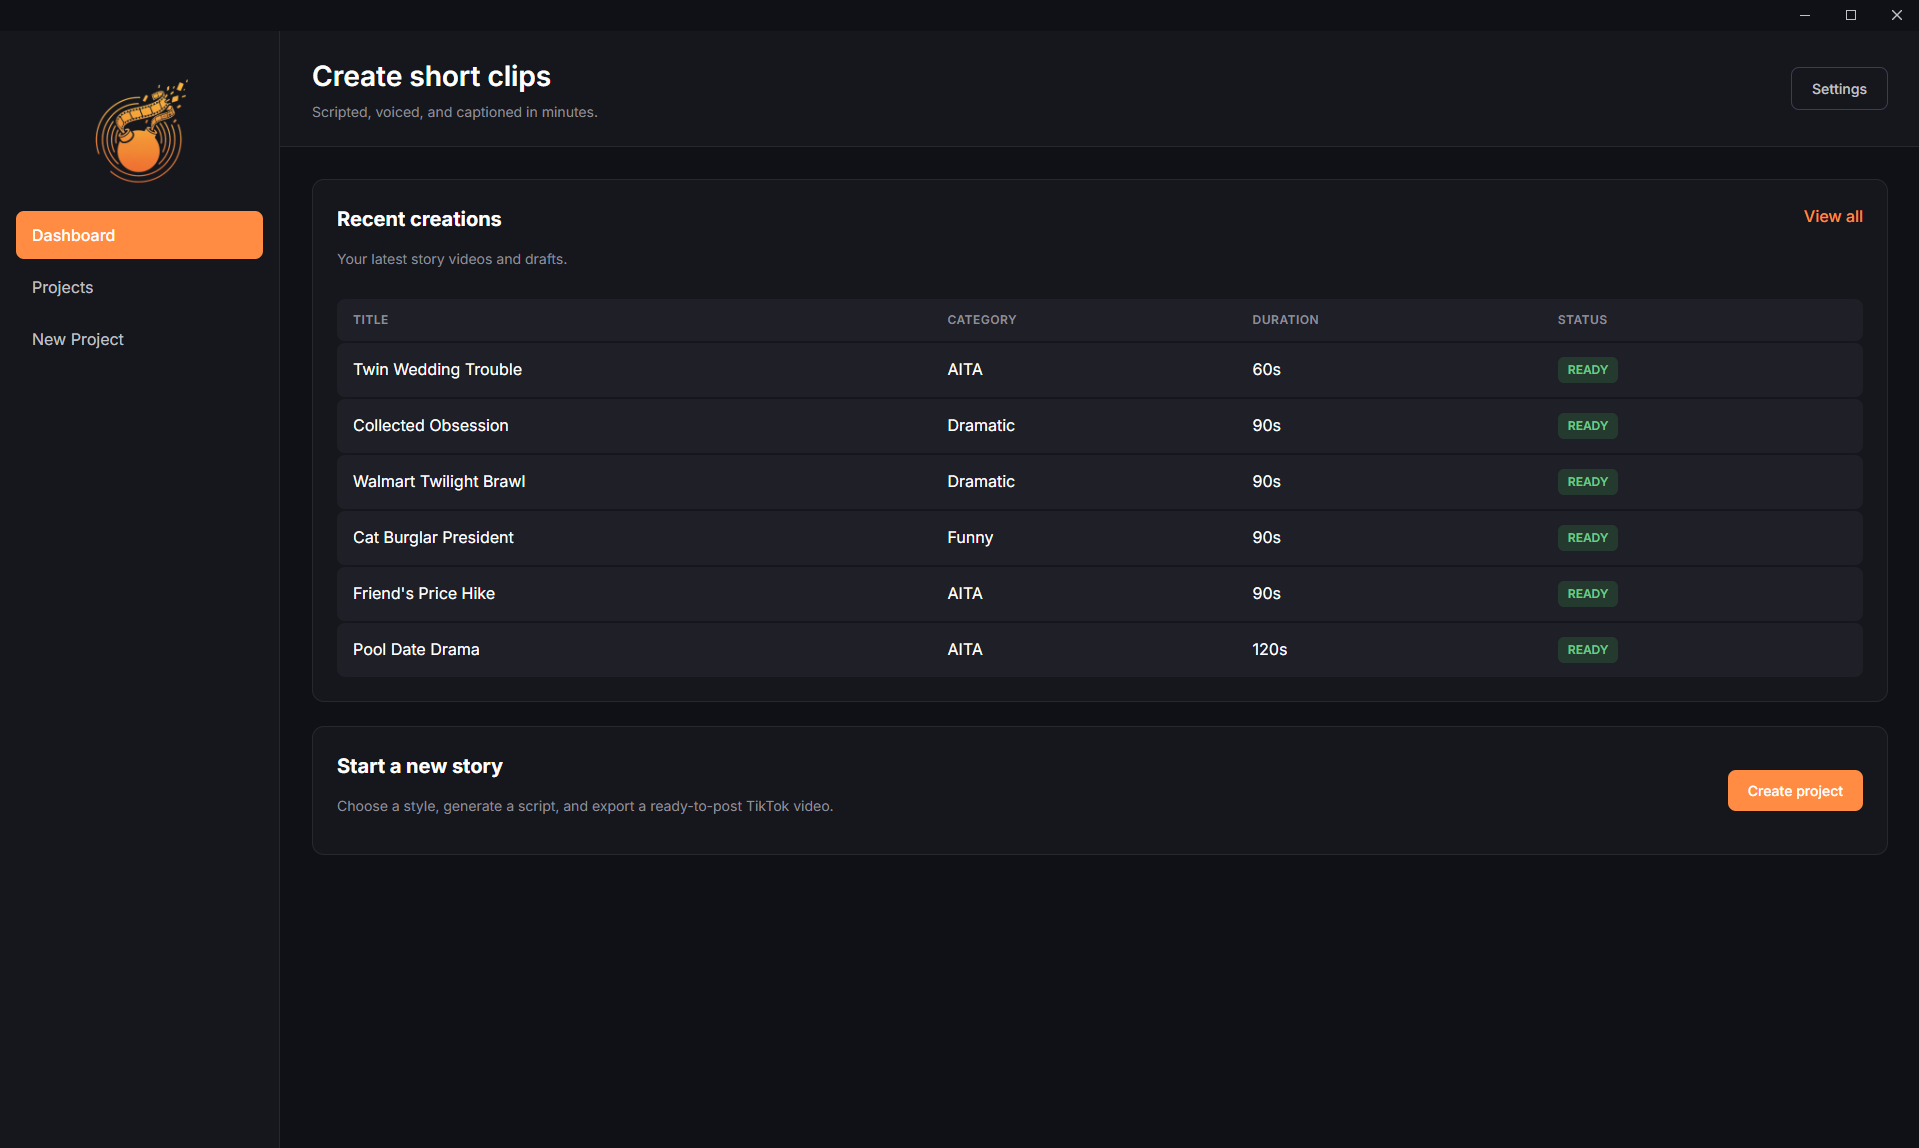Select the Friend's Price Hike story

423,593
